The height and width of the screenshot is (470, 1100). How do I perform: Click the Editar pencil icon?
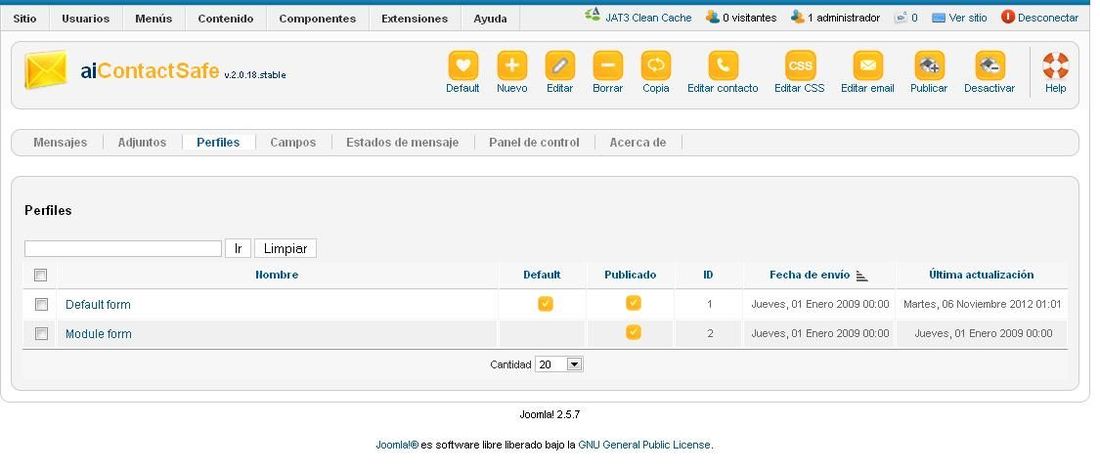560,66
